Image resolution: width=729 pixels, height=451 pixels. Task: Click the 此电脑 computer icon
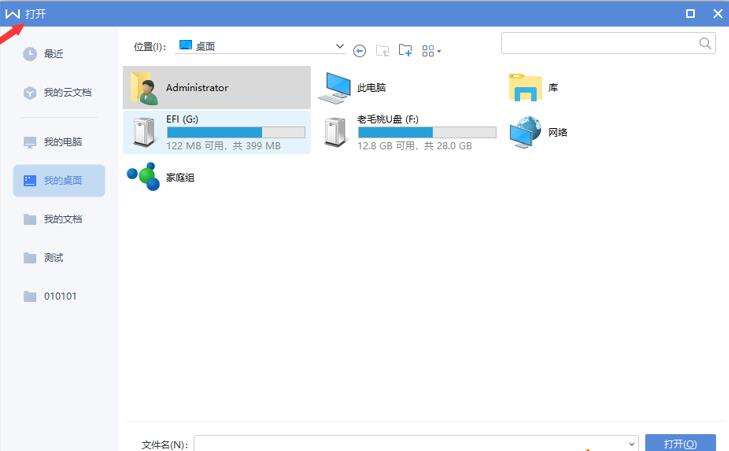334,87
